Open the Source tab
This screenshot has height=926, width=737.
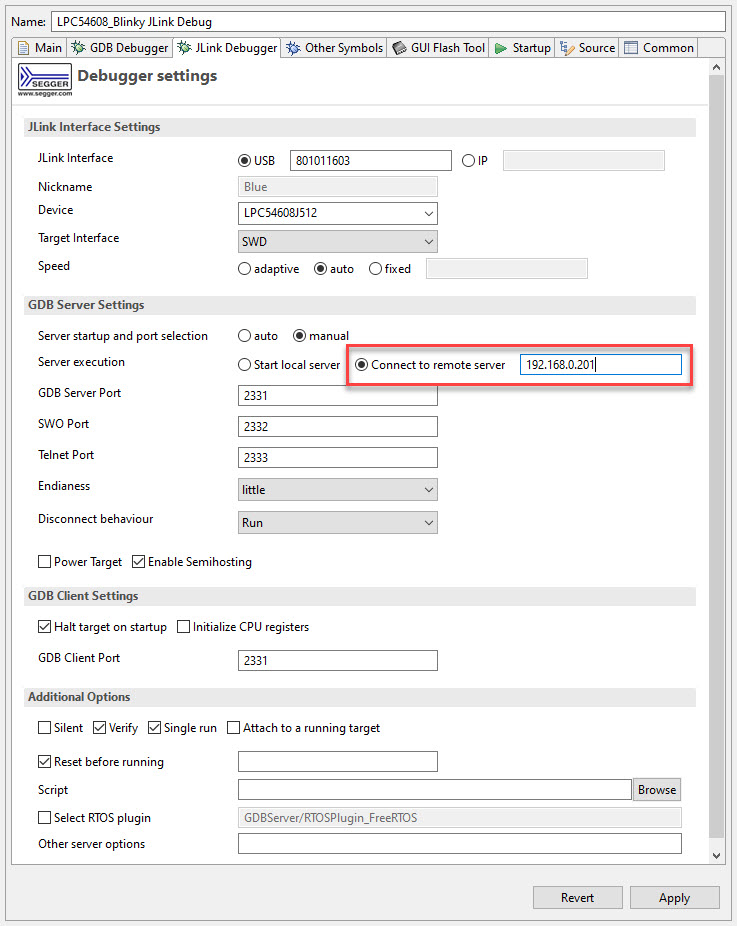[x=588, y=48]
